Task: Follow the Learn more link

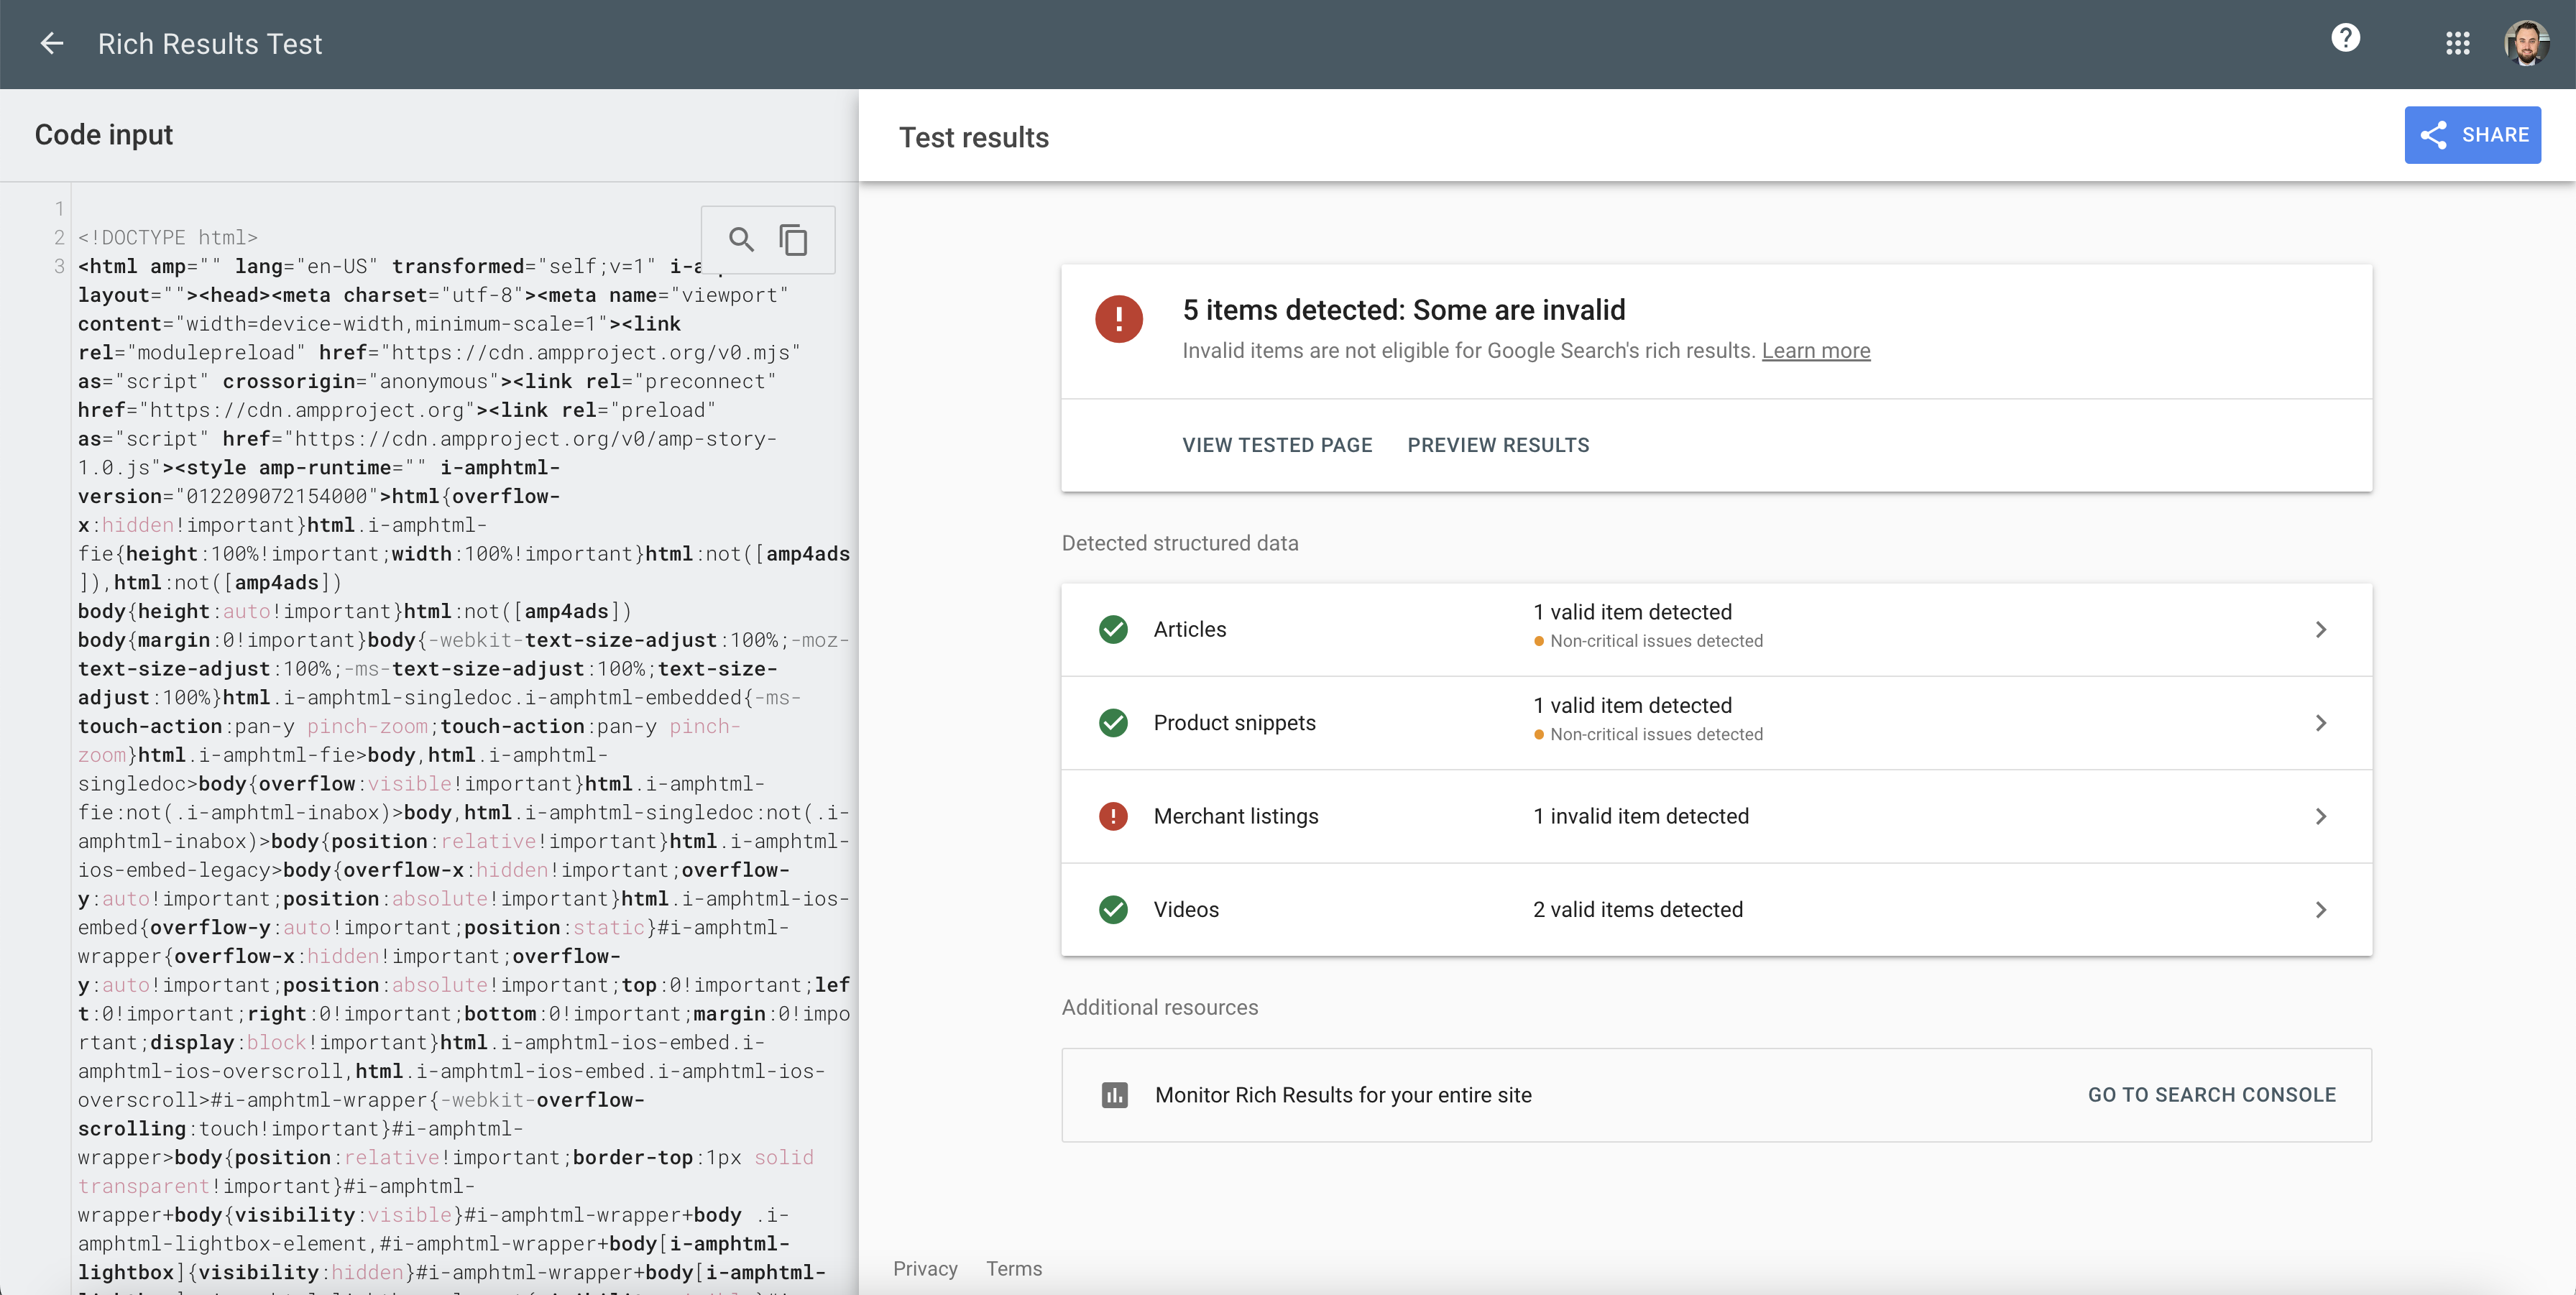Action: coord(1815,351)
